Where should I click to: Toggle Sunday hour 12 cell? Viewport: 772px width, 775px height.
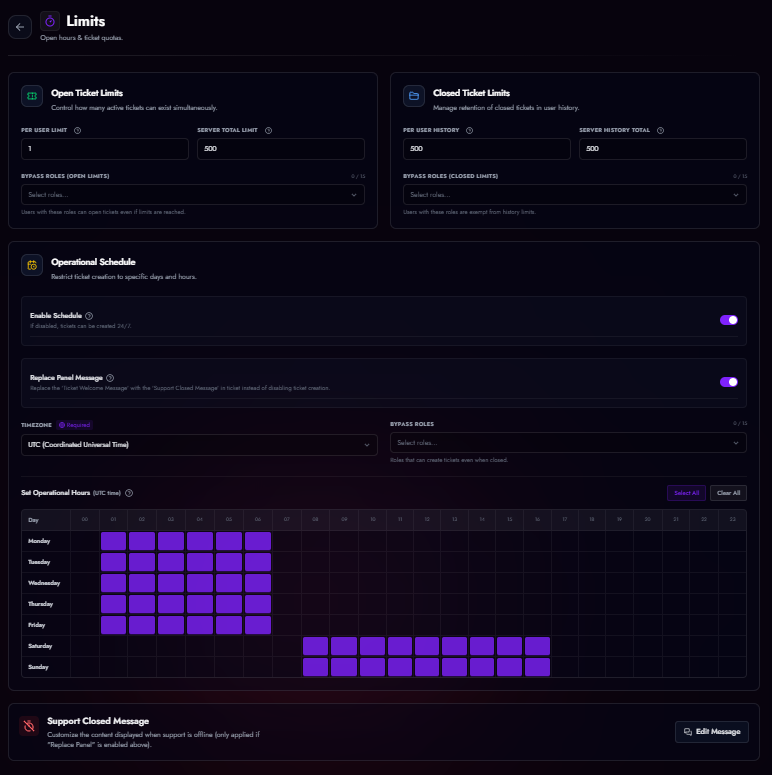(x=427, y=667)
